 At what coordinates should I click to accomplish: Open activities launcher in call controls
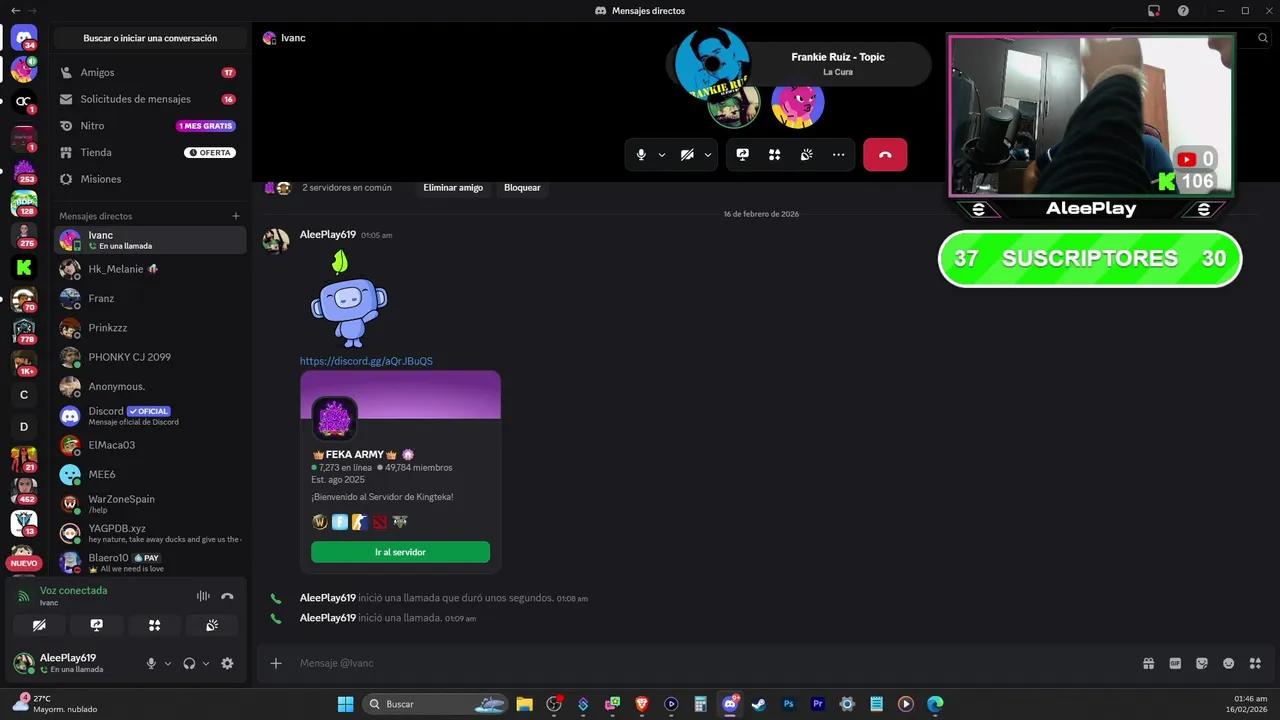click(774, 155)
